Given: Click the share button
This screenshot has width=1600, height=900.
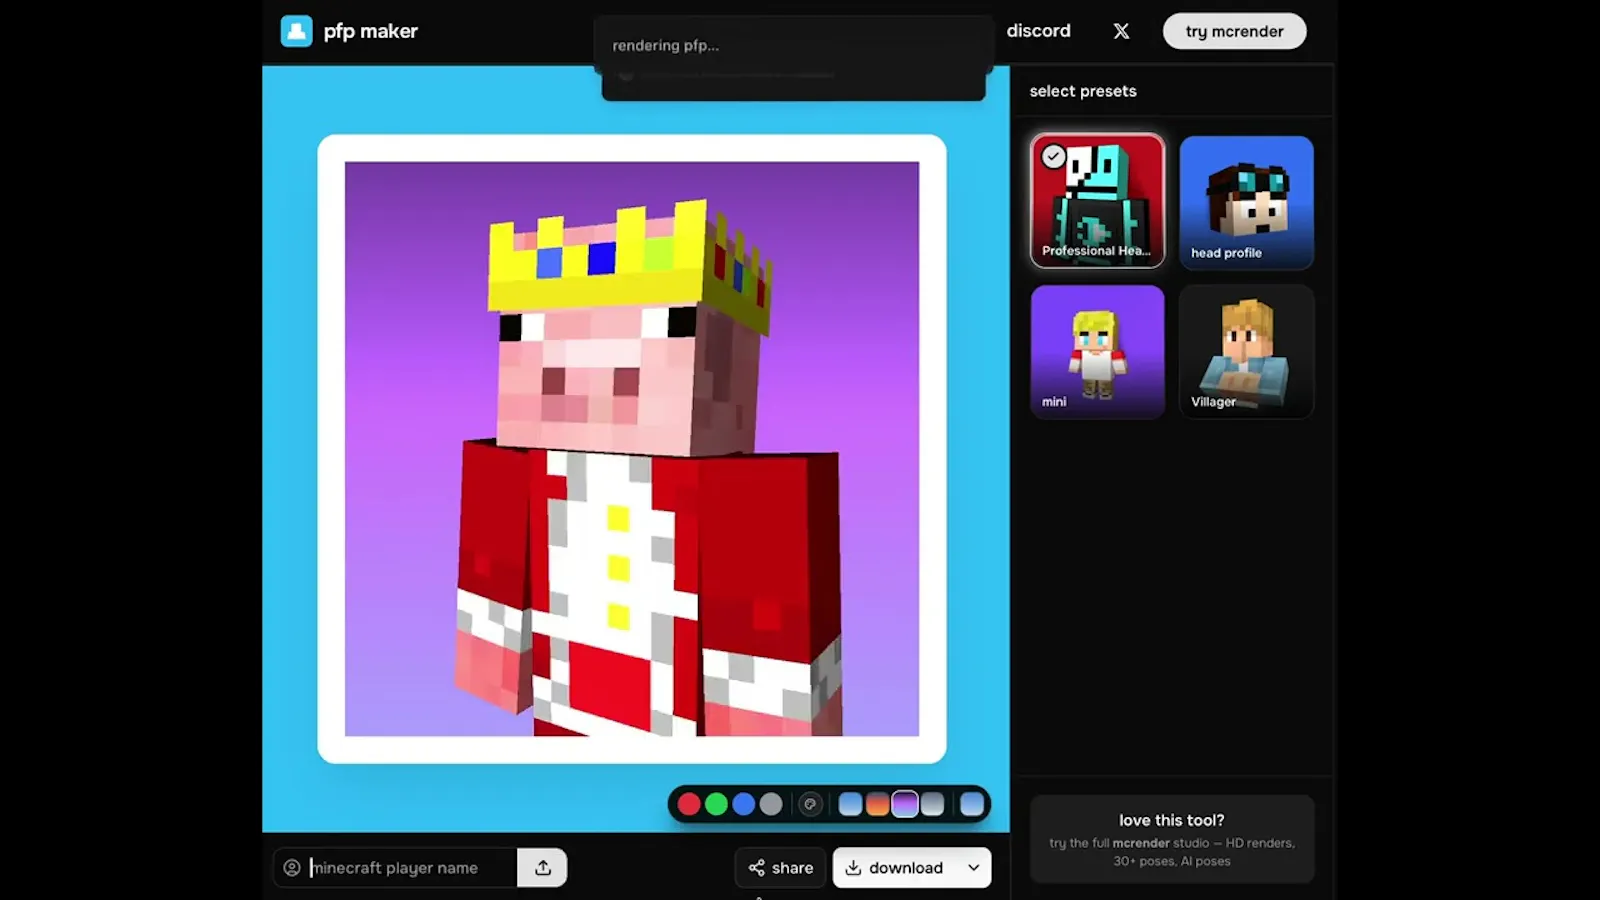Looking at the screenshot, I should point(781,867).
